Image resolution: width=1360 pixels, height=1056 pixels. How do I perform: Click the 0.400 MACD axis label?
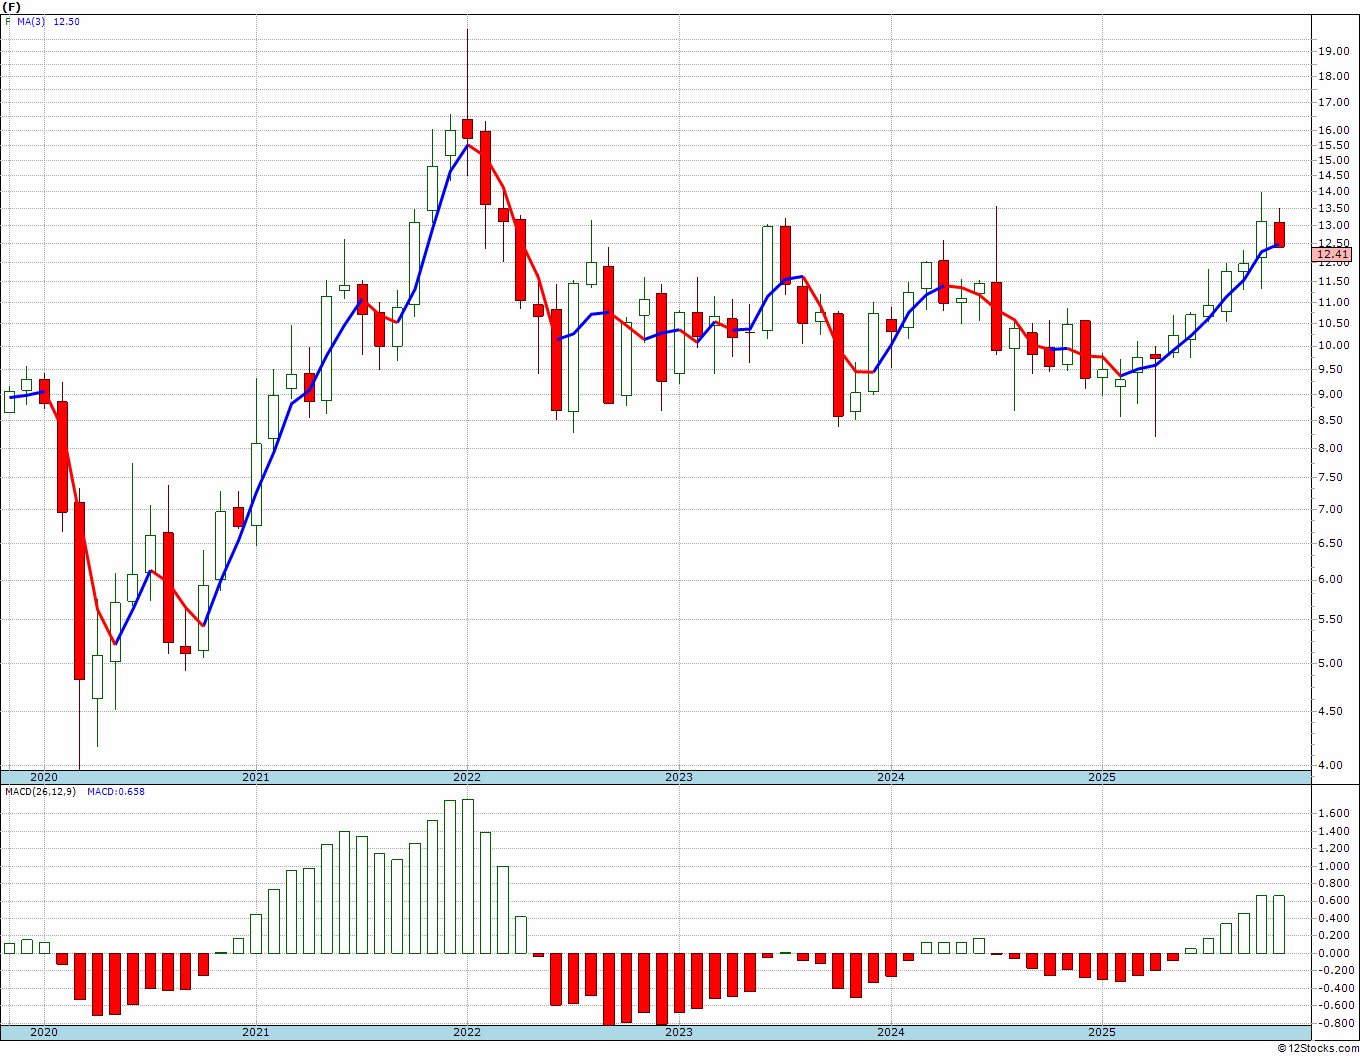(1333, 919)
